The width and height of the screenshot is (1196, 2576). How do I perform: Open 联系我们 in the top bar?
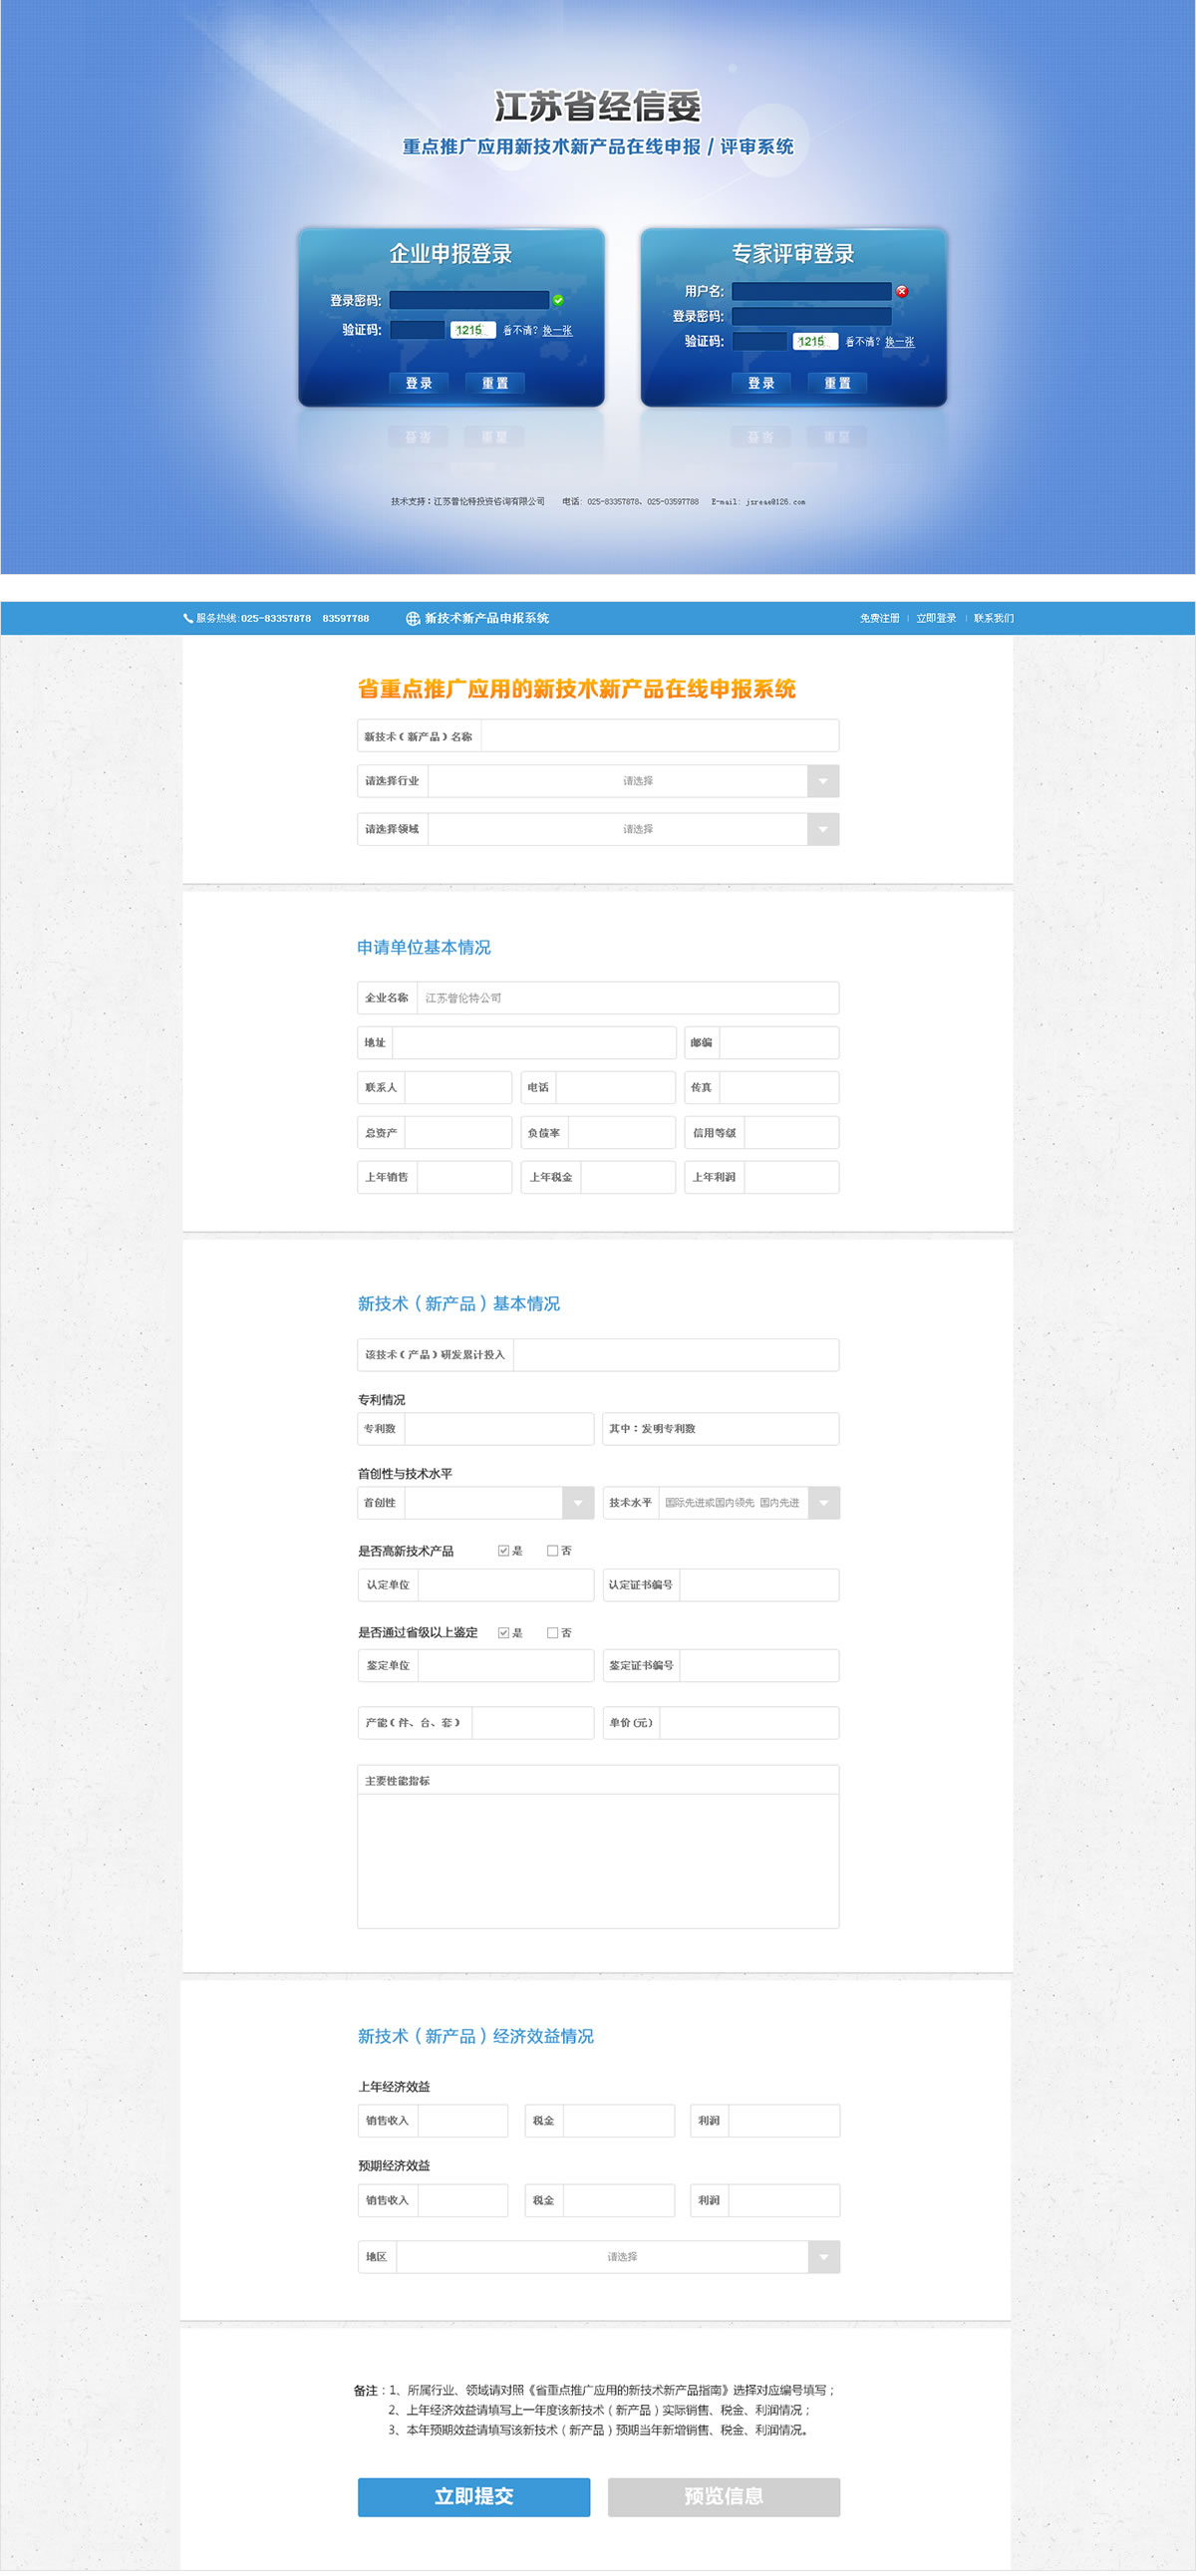click(993, 618)
